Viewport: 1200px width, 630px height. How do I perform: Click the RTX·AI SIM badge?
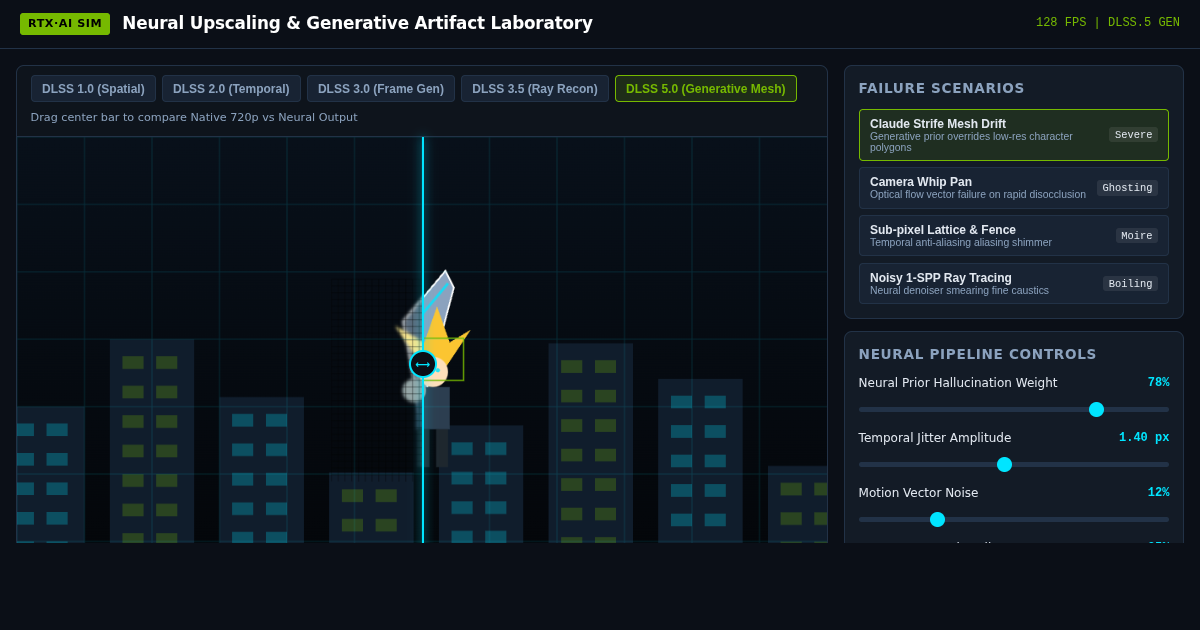(x=65, y=24)
